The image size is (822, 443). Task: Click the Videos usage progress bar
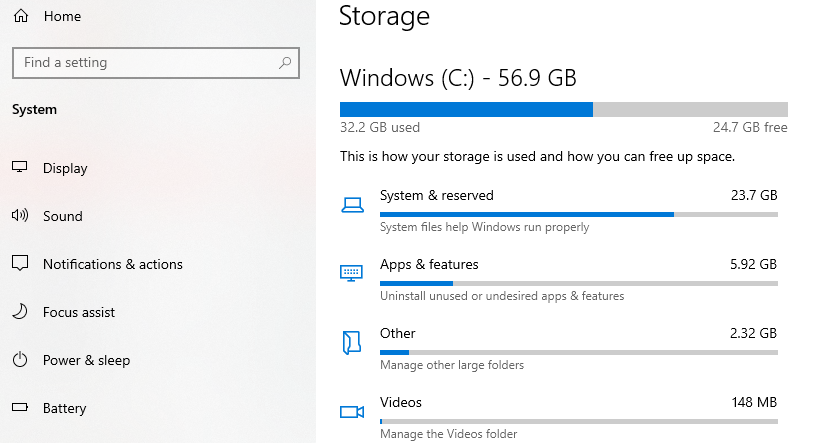click(x=579, y=421)
